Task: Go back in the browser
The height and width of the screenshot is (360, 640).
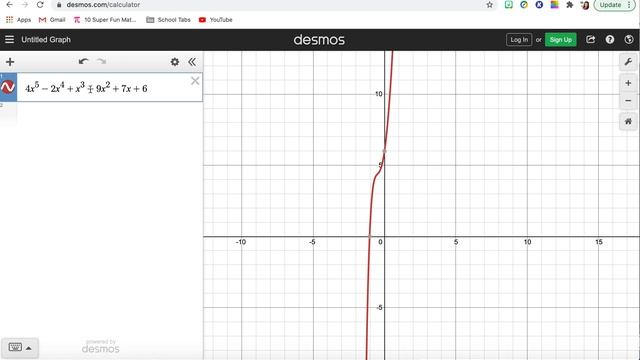Action: click(x=9, y=5)
